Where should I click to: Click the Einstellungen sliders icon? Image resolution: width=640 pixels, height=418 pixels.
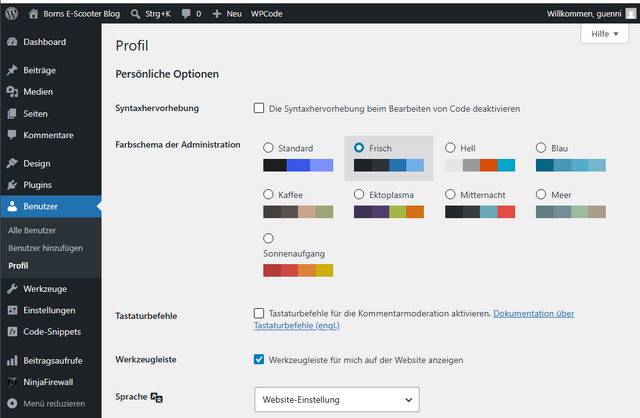pyautogui.click(x=12, y=310)
